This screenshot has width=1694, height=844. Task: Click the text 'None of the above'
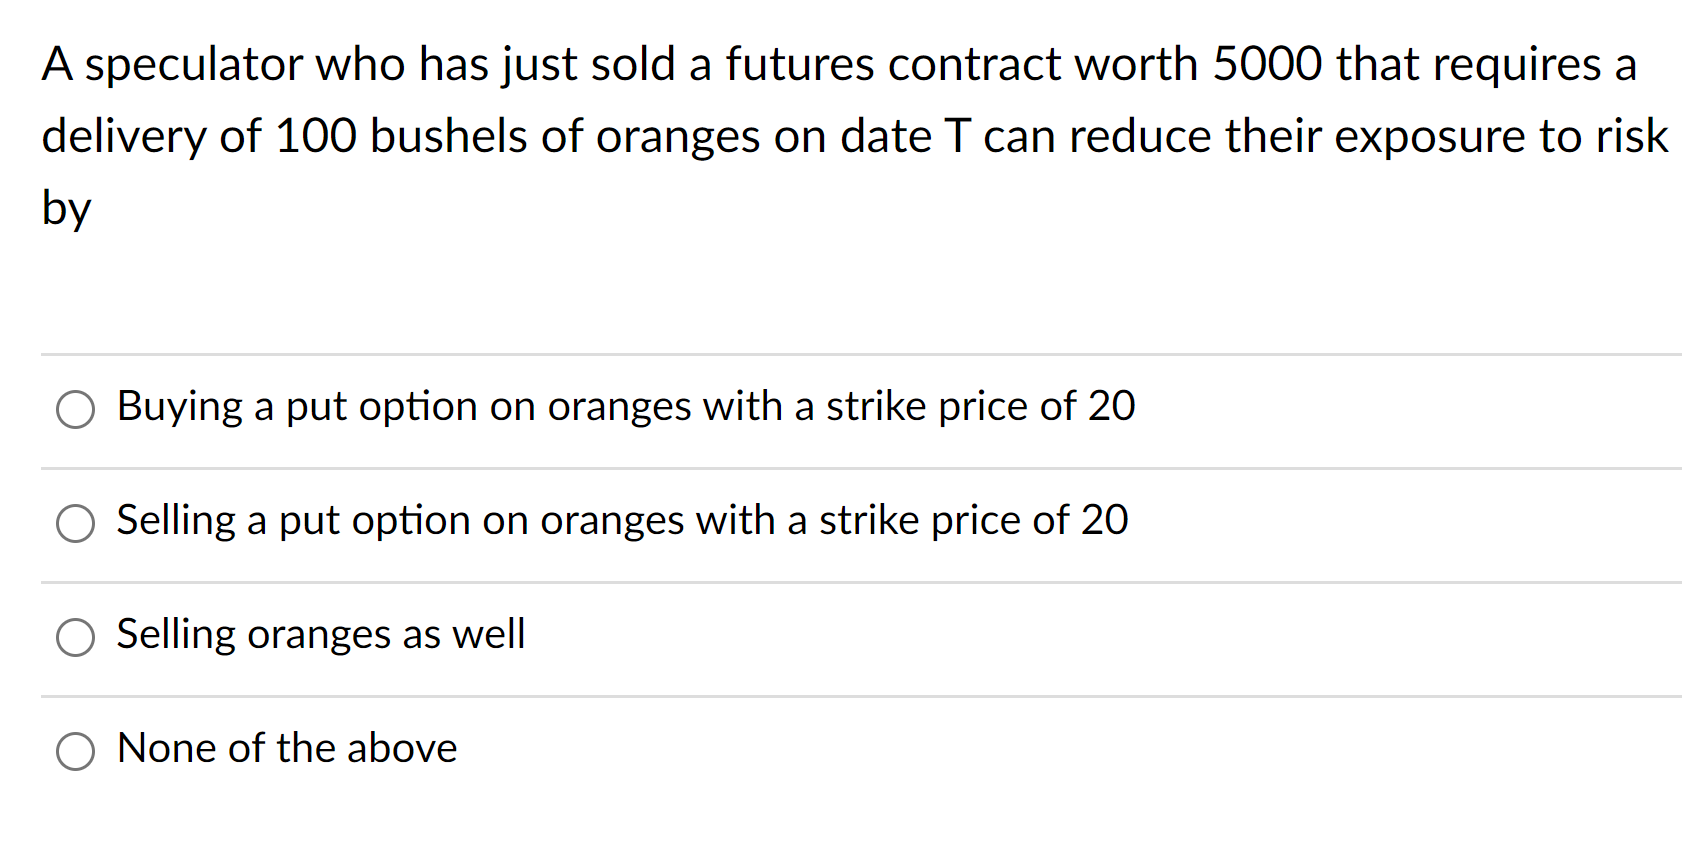tap(286, 749)
